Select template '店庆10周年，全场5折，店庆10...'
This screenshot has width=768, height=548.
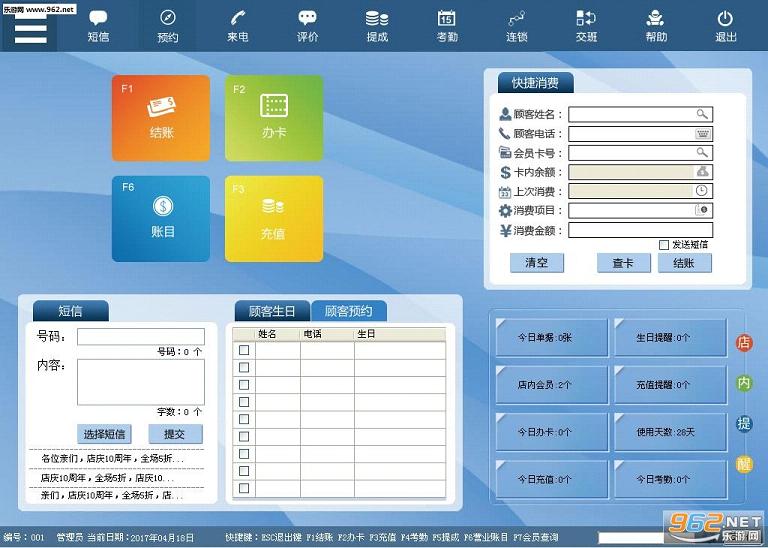[x=108, y=477]
